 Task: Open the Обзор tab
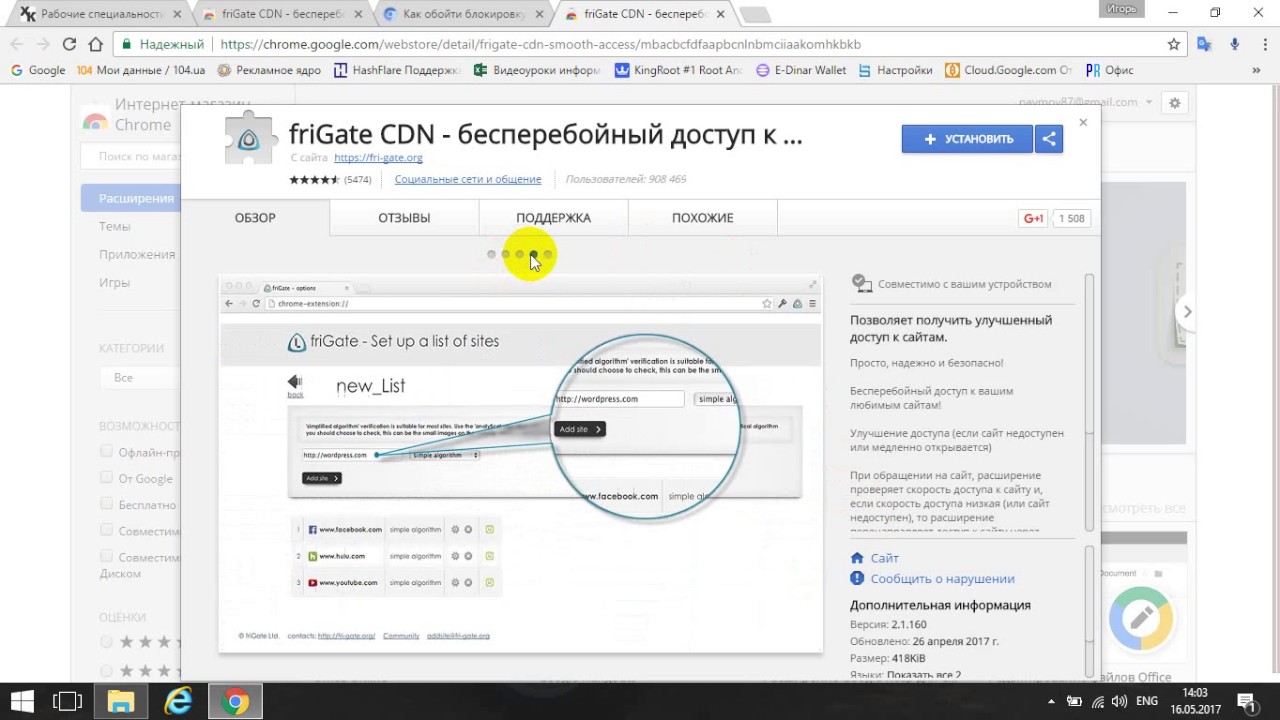(255, 218)
